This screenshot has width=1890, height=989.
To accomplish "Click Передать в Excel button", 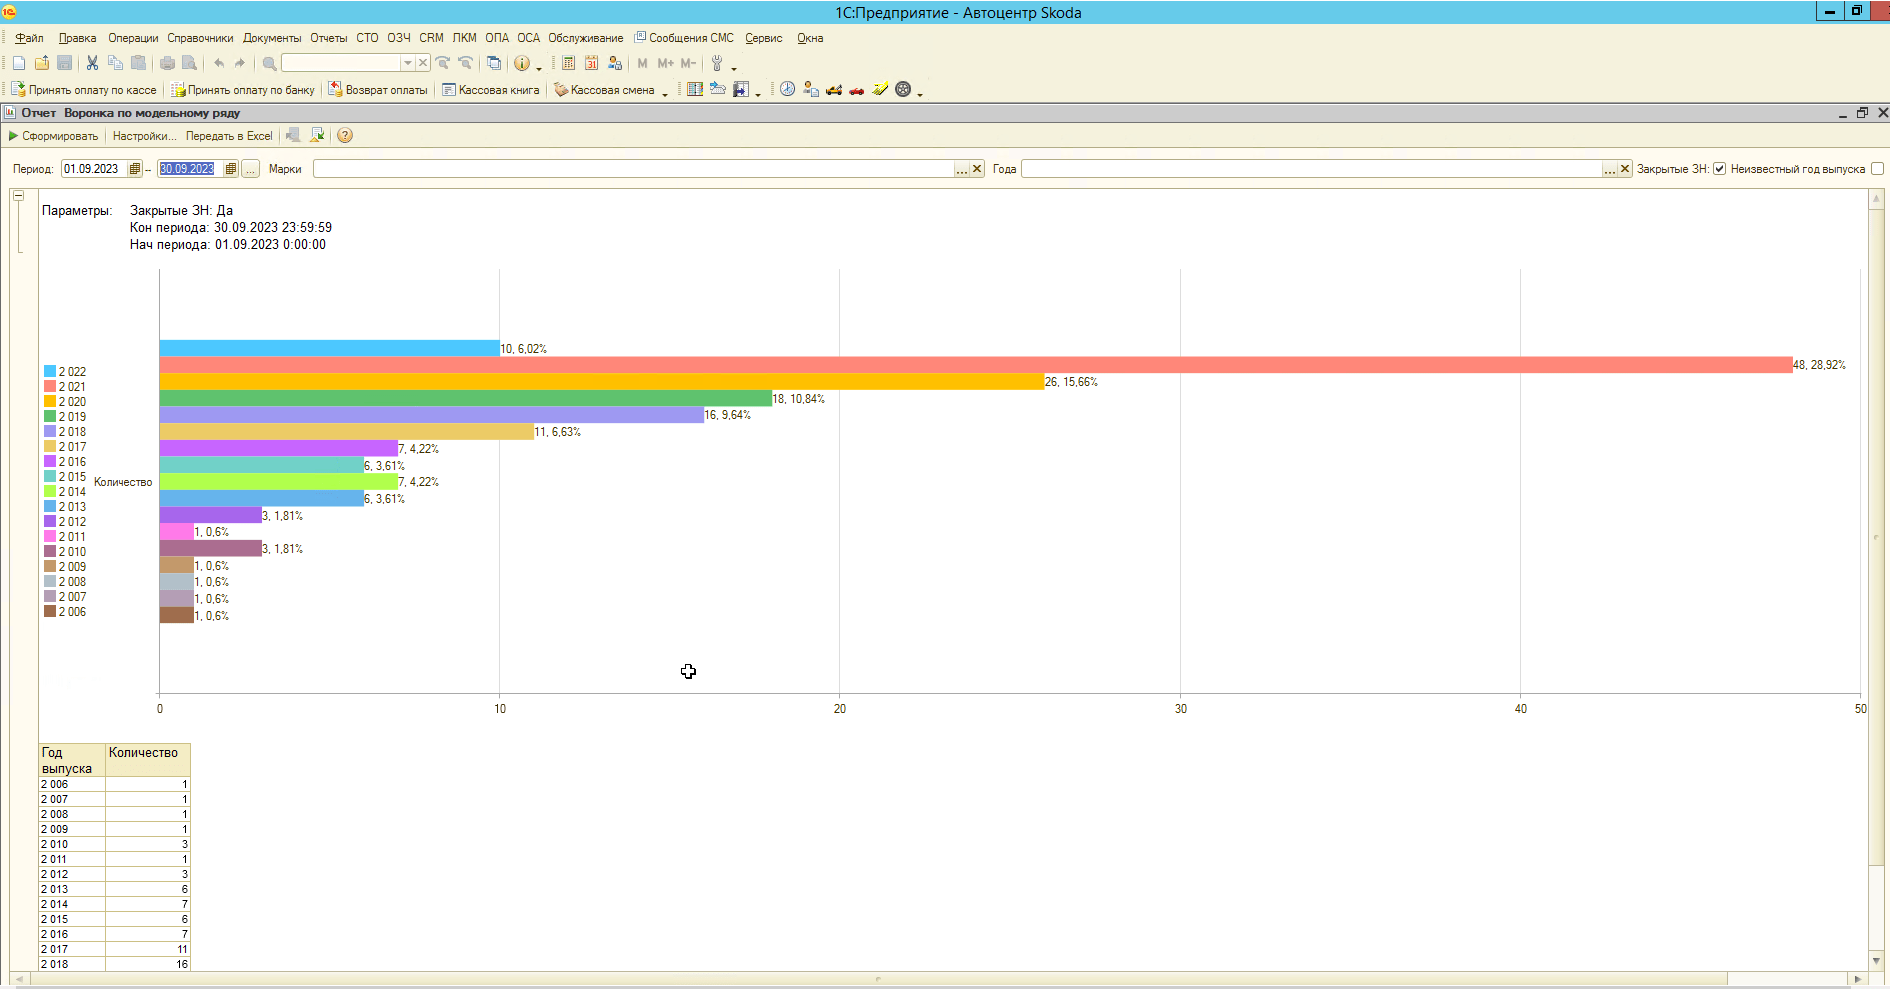I will point(229,136).
